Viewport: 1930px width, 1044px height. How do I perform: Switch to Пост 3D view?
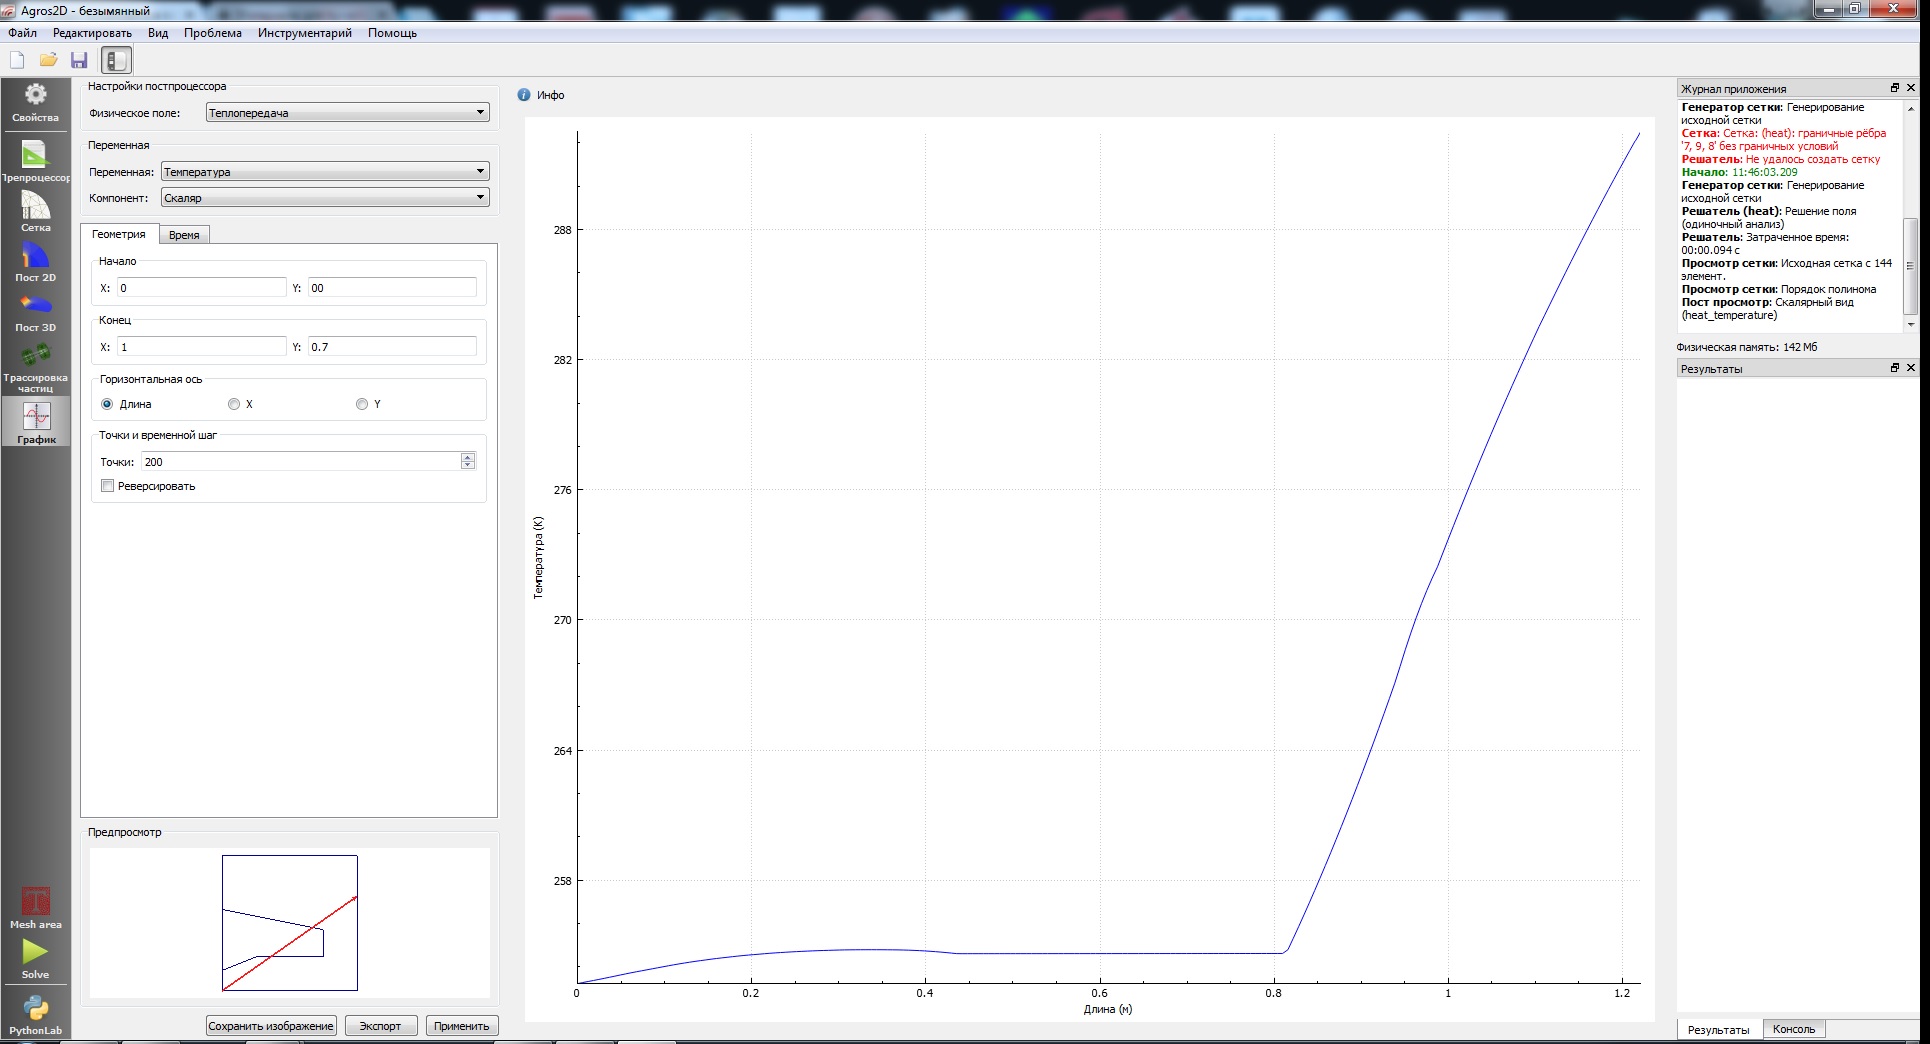click(x=35, y=311)
